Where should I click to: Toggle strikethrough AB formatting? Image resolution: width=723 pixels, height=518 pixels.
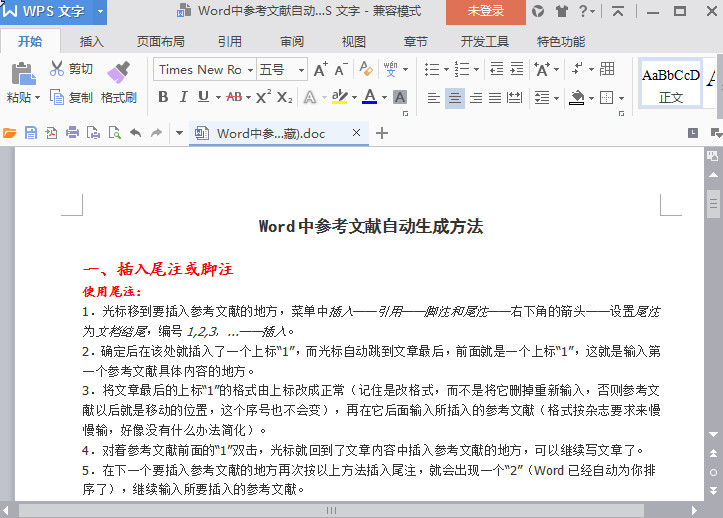(234, 97)
